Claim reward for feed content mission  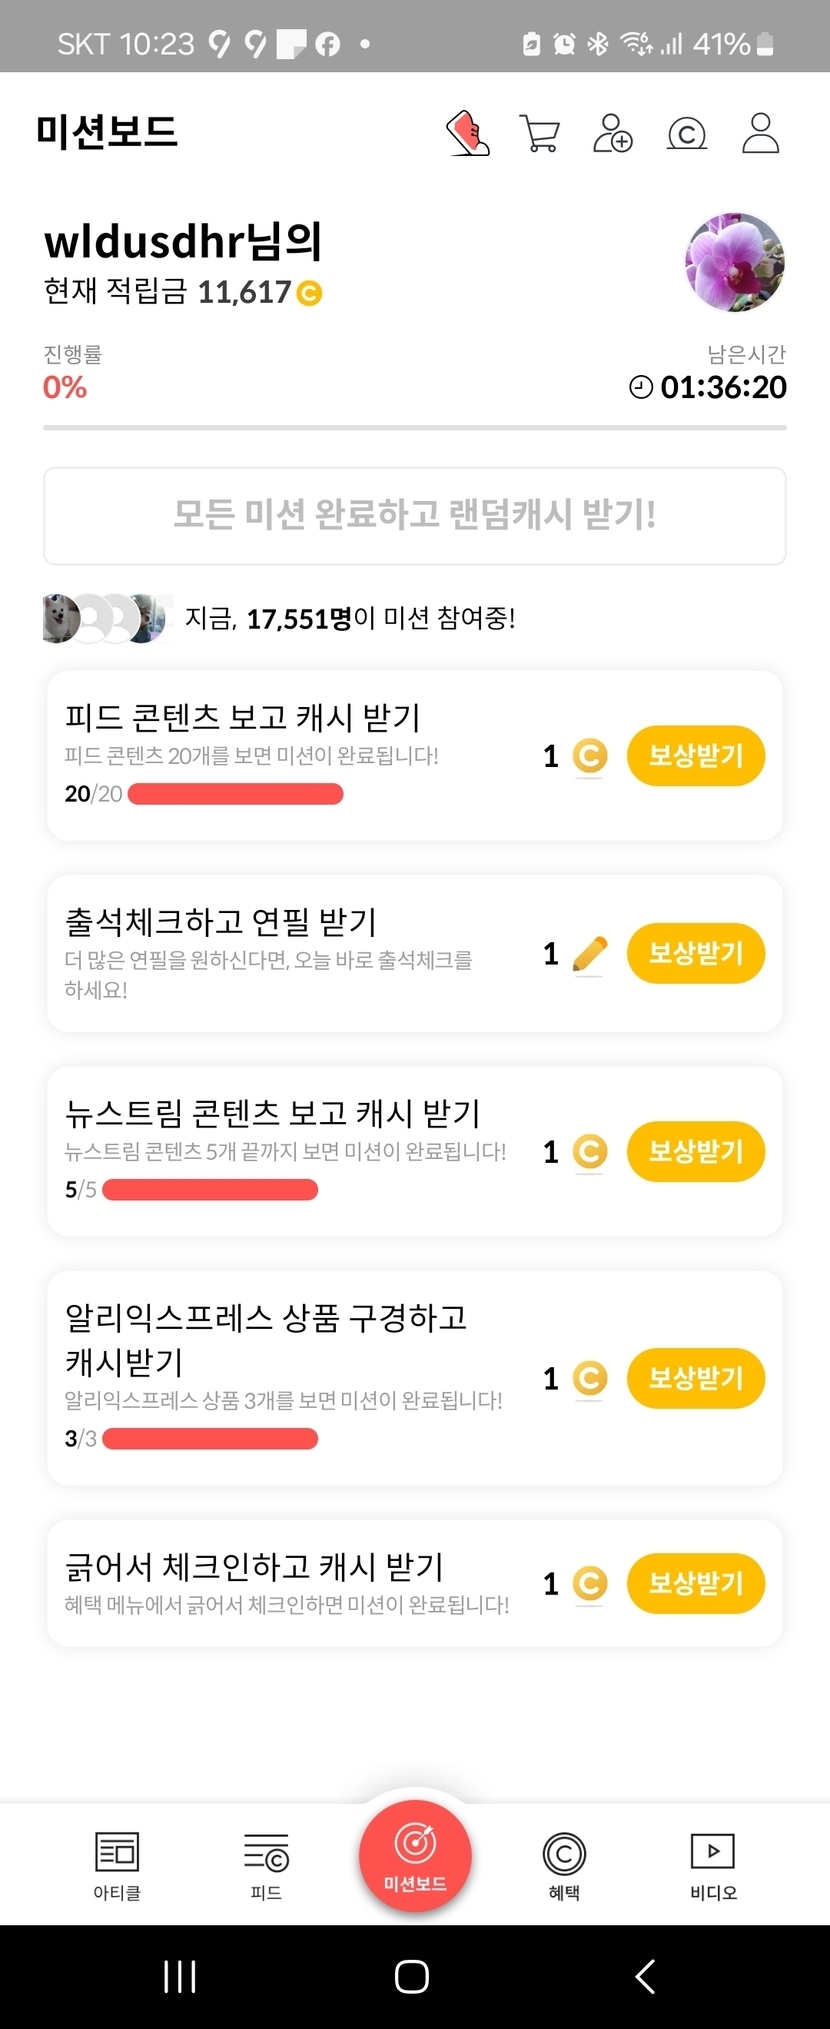[696, 755]
